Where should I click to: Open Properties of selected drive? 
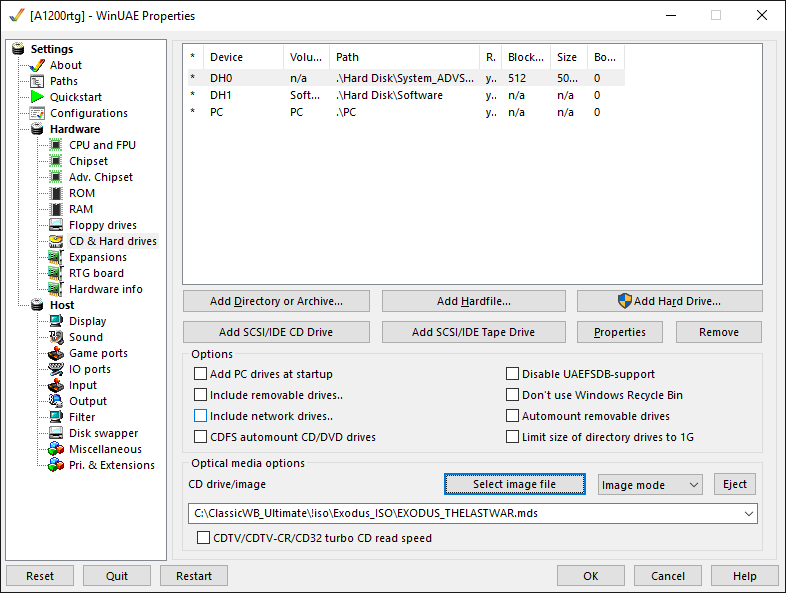tap(620, 332)
